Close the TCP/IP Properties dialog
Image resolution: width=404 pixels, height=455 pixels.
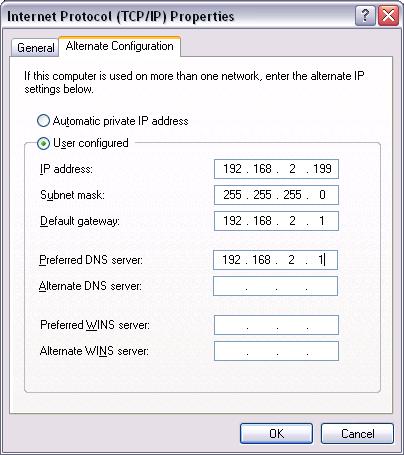click(388, 16)
